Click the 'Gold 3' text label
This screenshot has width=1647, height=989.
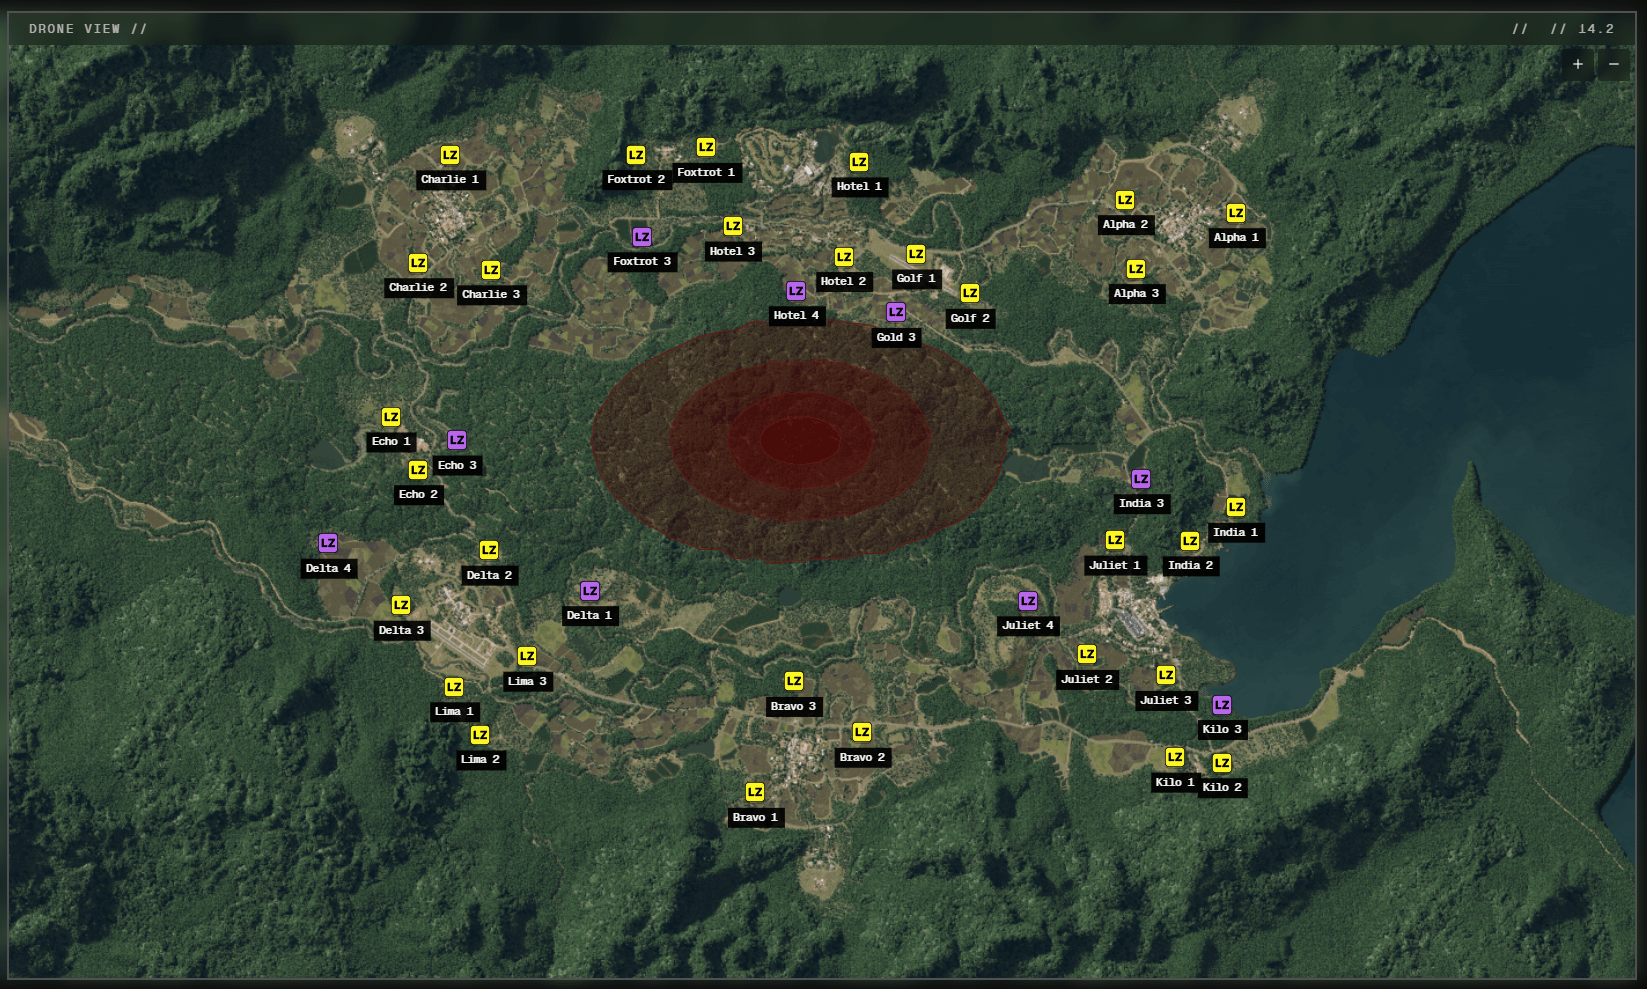click(x=896, y=338)
